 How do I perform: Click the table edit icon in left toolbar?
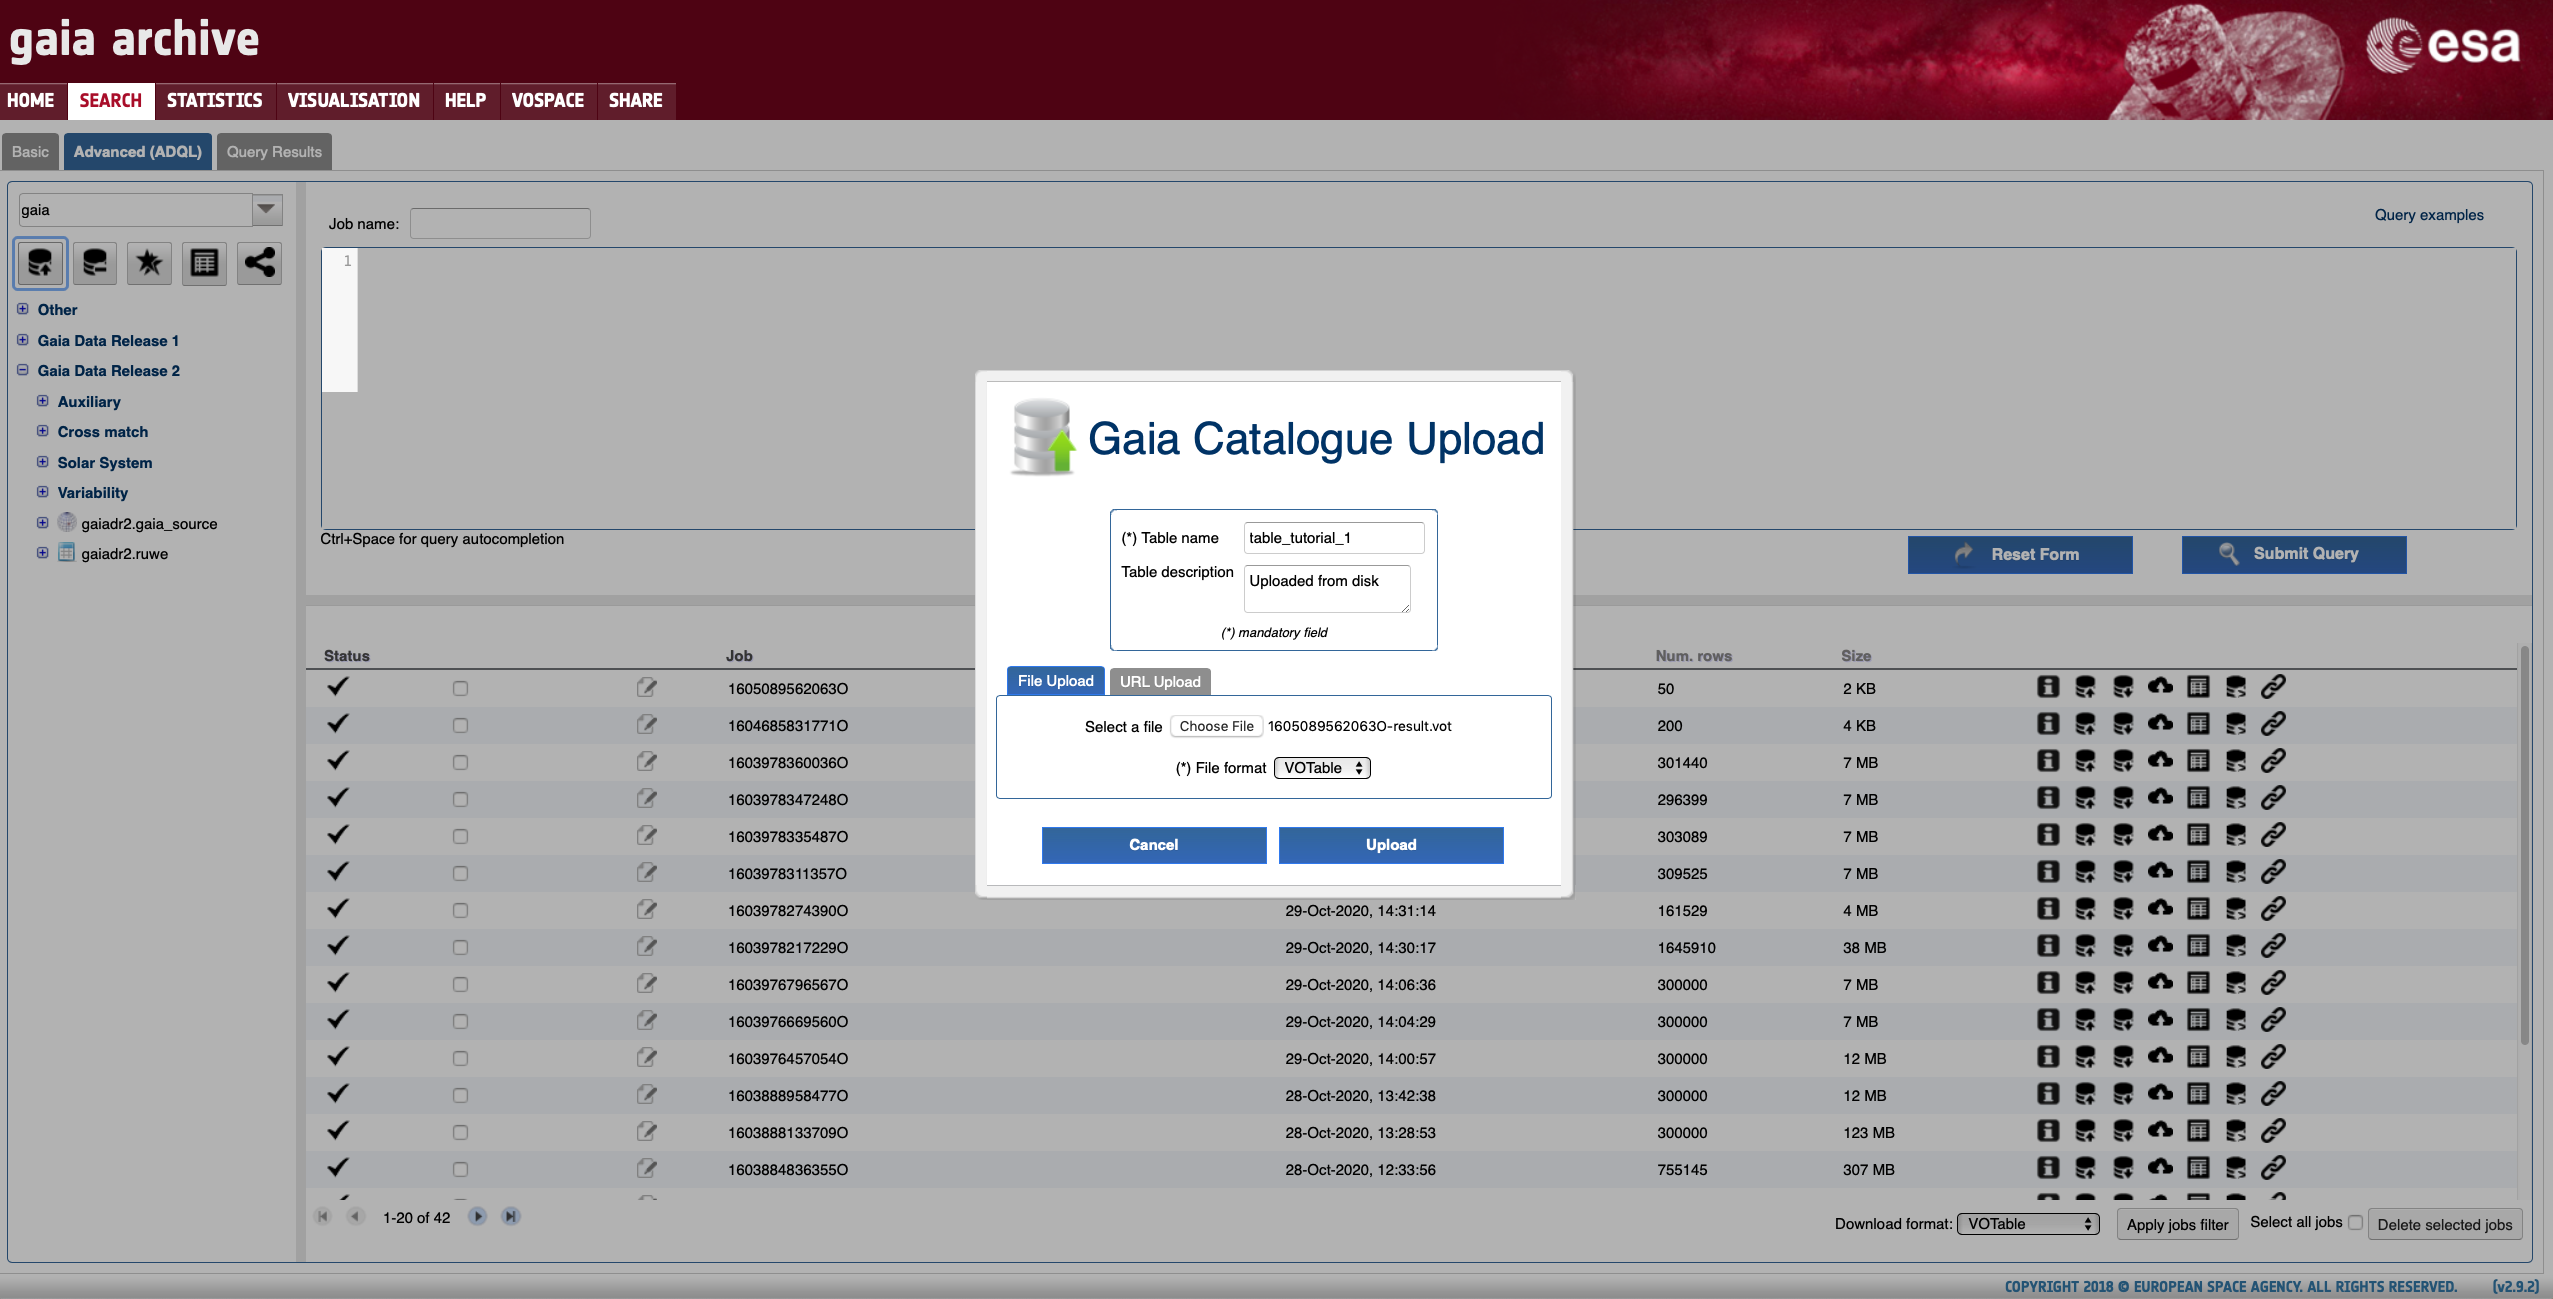point(204,264)
